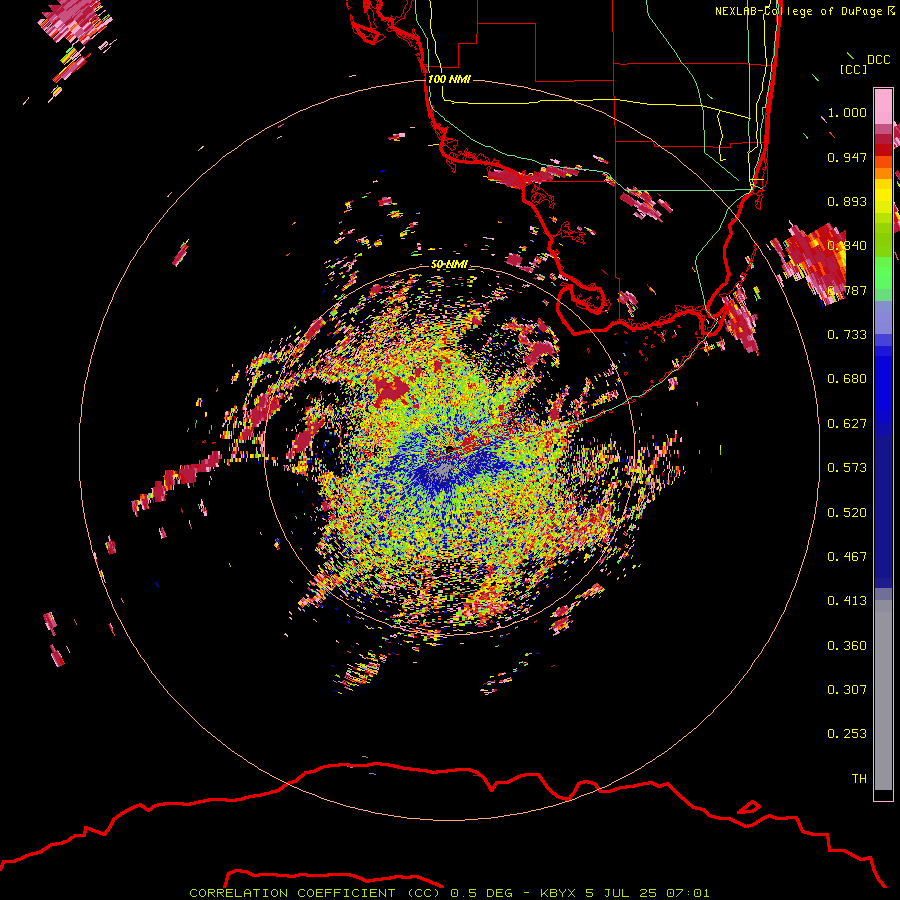Screen dimensions: 900x900
Task: Click the 0.787 color scale value
Action: click(847, 290)
